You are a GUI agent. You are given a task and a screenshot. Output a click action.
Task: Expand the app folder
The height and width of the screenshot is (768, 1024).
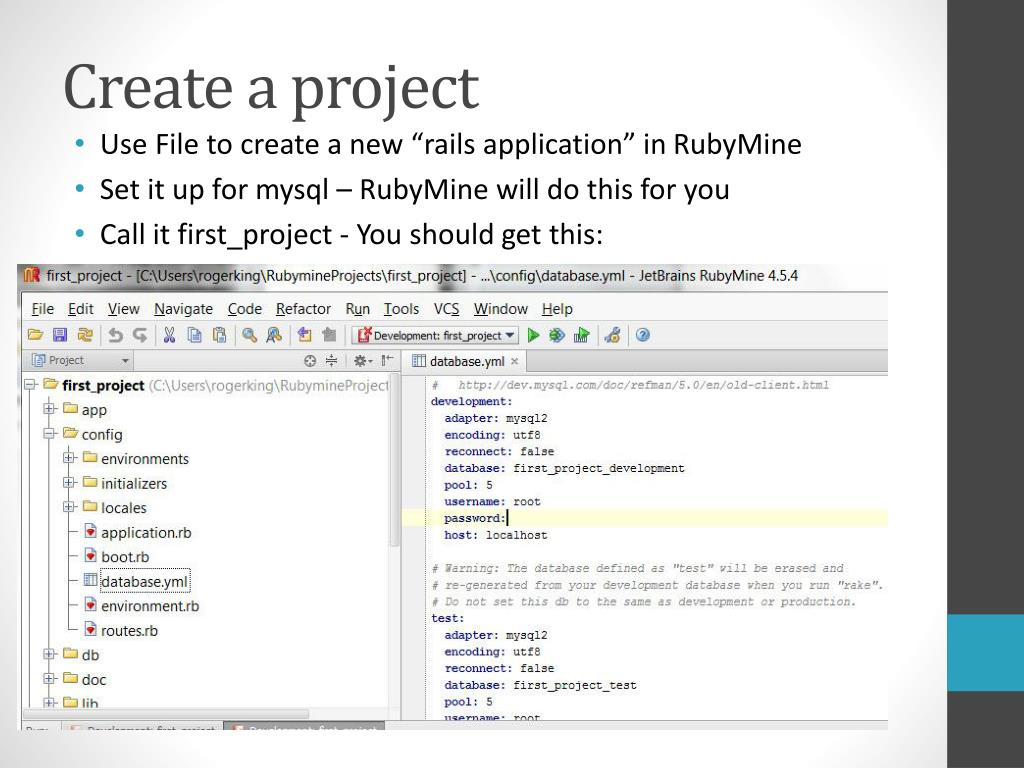click(x=50, y=409)
